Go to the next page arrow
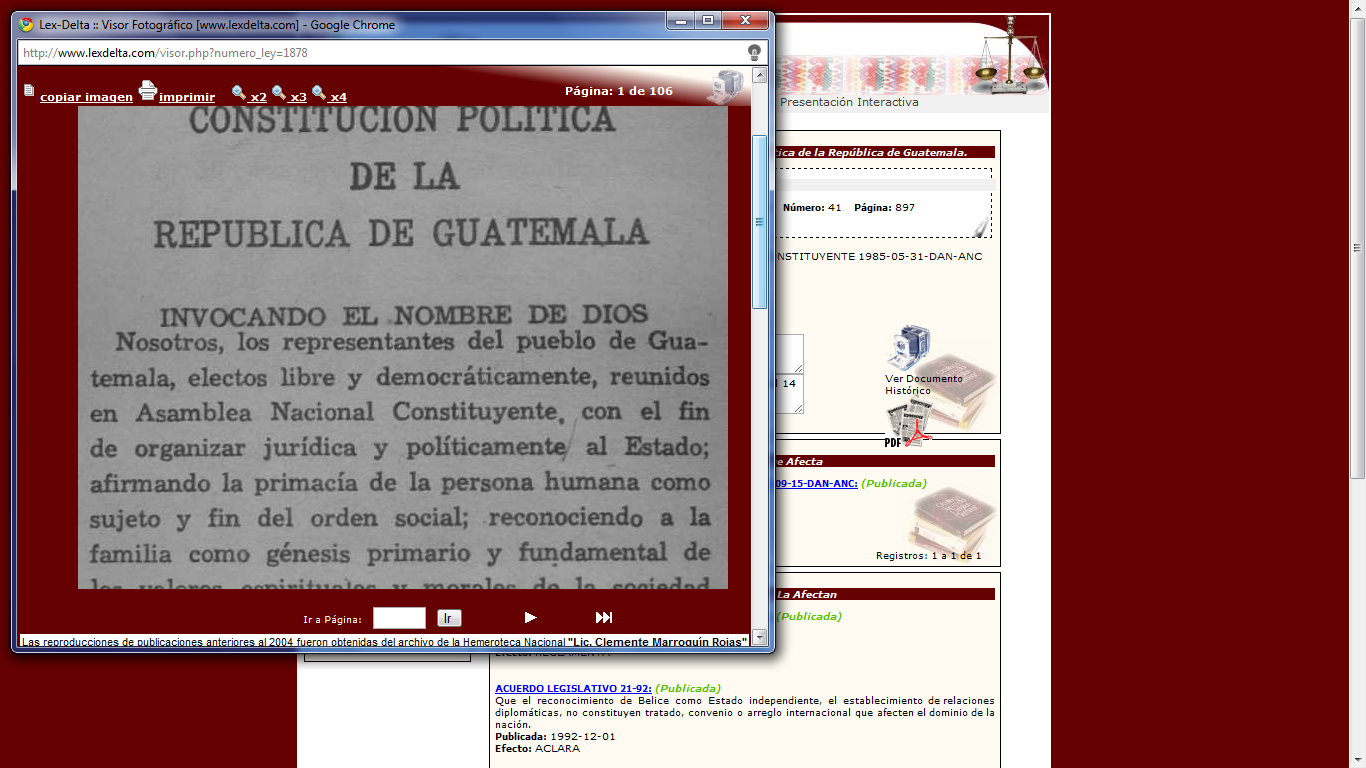The image size is (1366, 768). tap(531, 618)
